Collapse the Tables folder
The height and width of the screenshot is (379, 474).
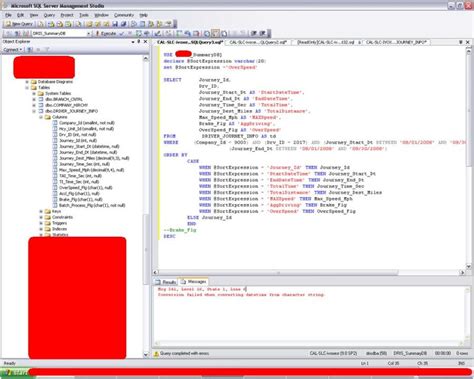pos(27,87)
